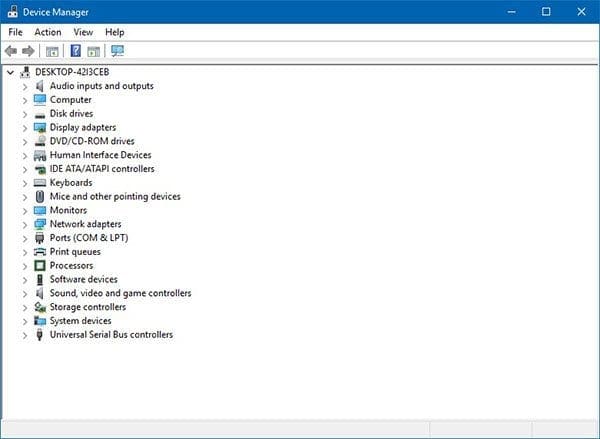The height and width of the screenshot is (439, 600).
Task: Open the View menu
Action: point(83,32)
